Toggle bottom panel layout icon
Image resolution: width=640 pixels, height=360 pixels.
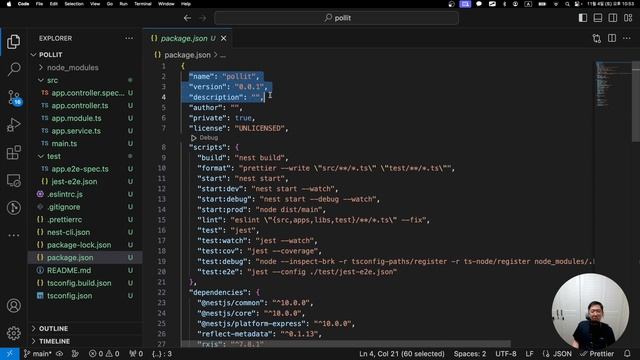point(598,18)
